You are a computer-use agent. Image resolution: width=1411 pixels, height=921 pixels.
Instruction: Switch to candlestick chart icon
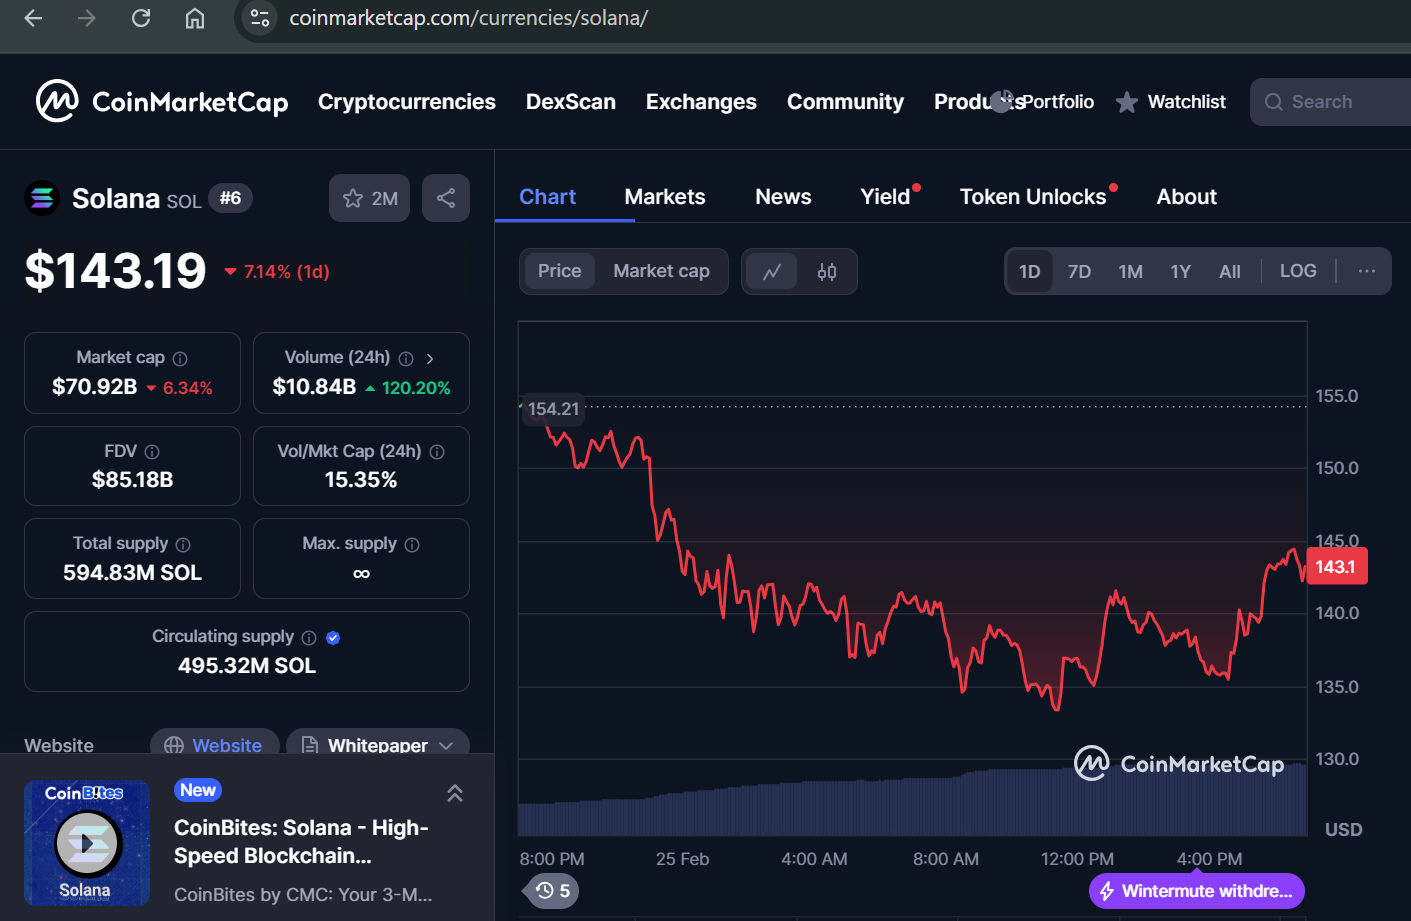click(x=827, y=272)
